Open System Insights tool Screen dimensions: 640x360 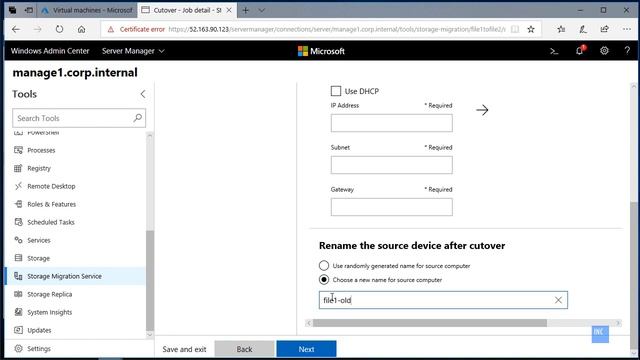pyautogui.click(x=49, y=312)
